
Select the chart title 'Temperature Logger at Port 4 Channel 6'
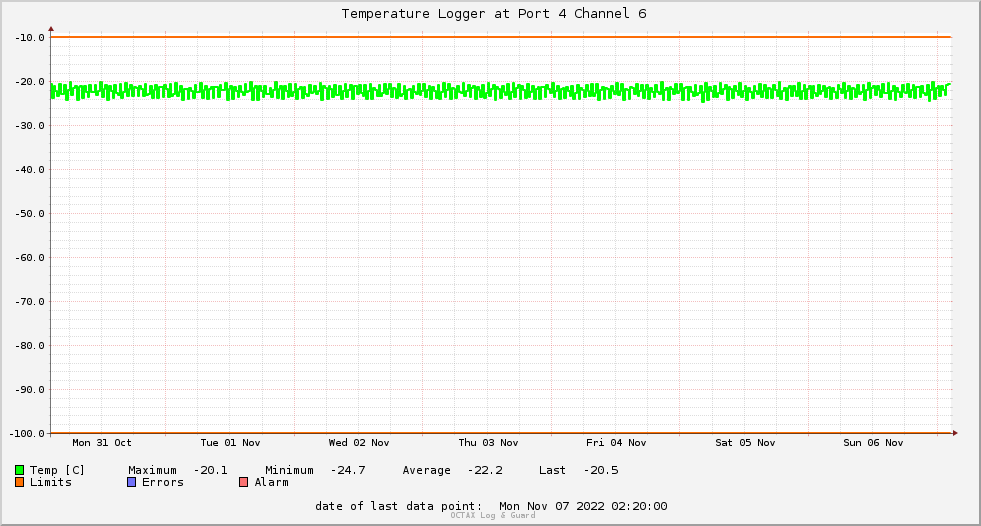pos(494,14)
